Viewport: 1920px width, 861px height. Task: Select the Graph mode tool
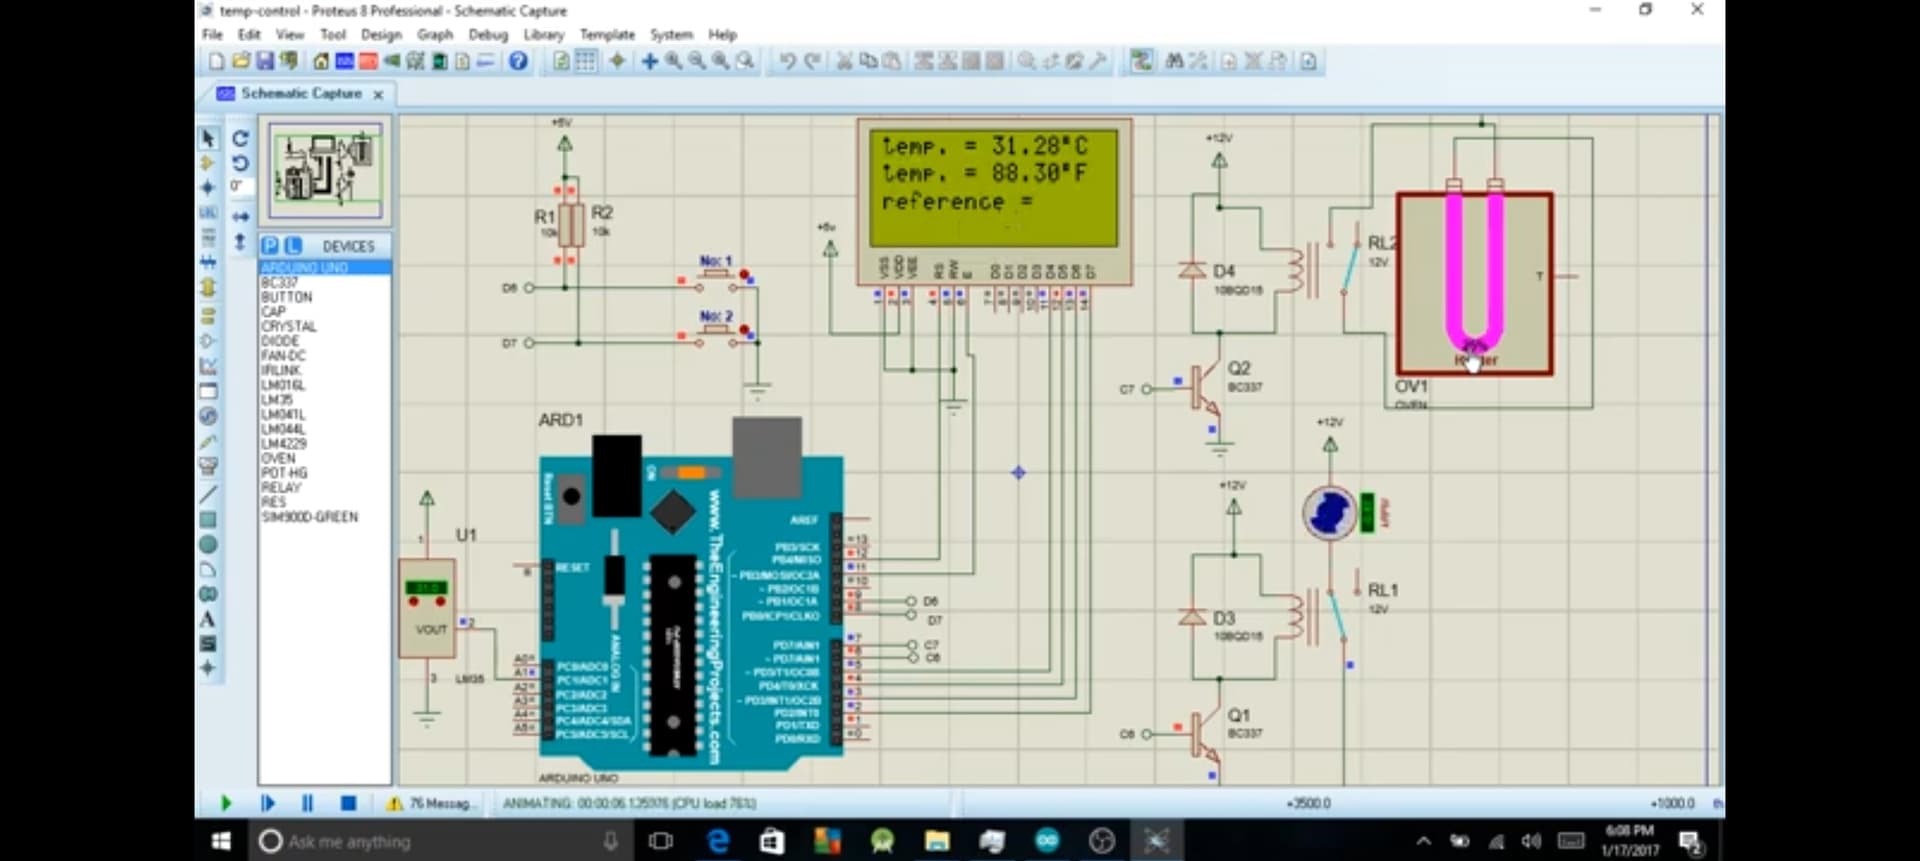pyautogui.click(x=208, y=366)
